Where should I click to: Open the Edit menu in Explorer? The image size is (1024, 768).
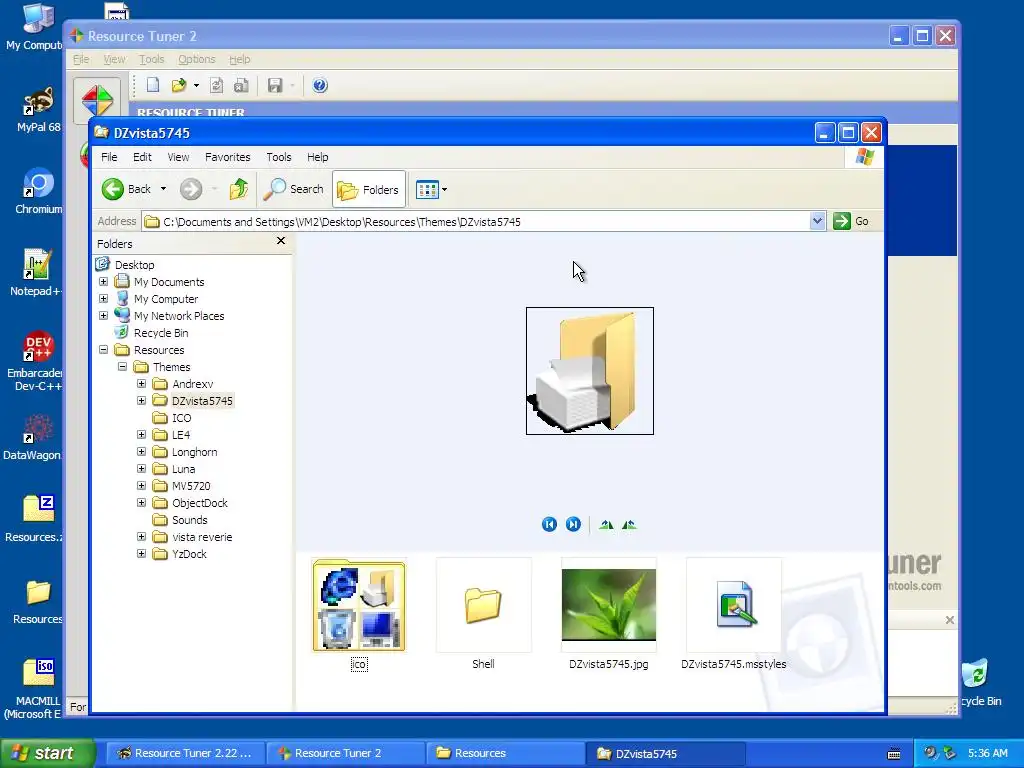pyautogui.click(x=142, y=157)
